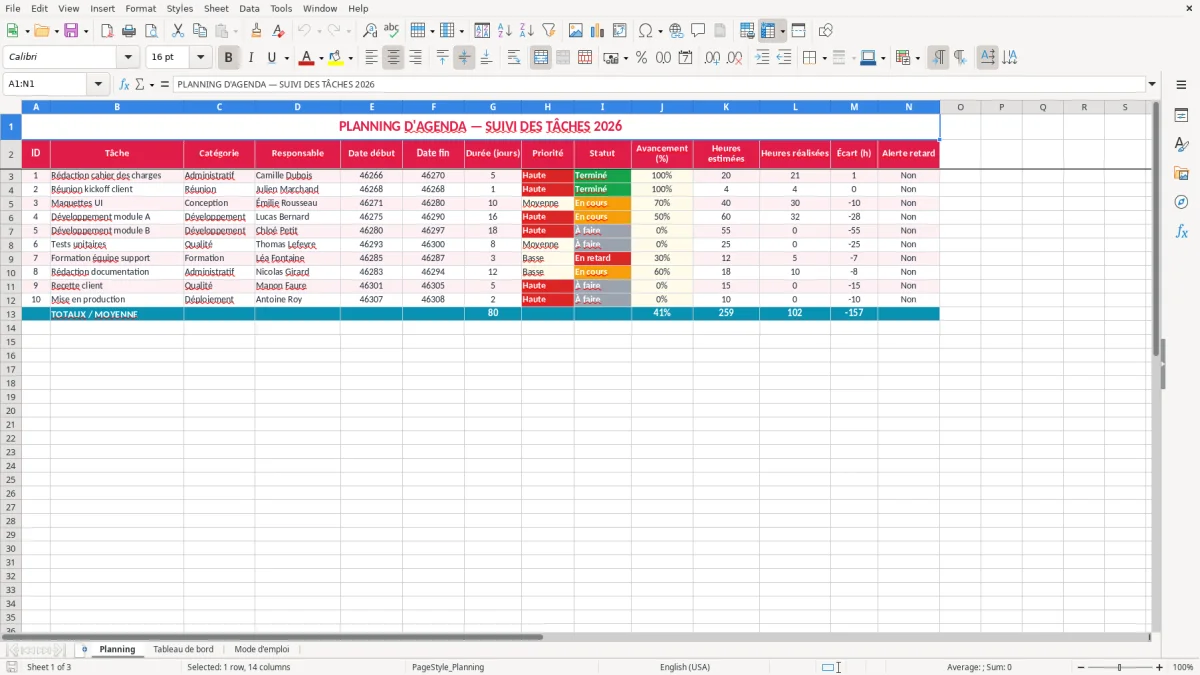1200x675 pixels.
Task: Open sidebar Properties panel
Action: 1181,116
